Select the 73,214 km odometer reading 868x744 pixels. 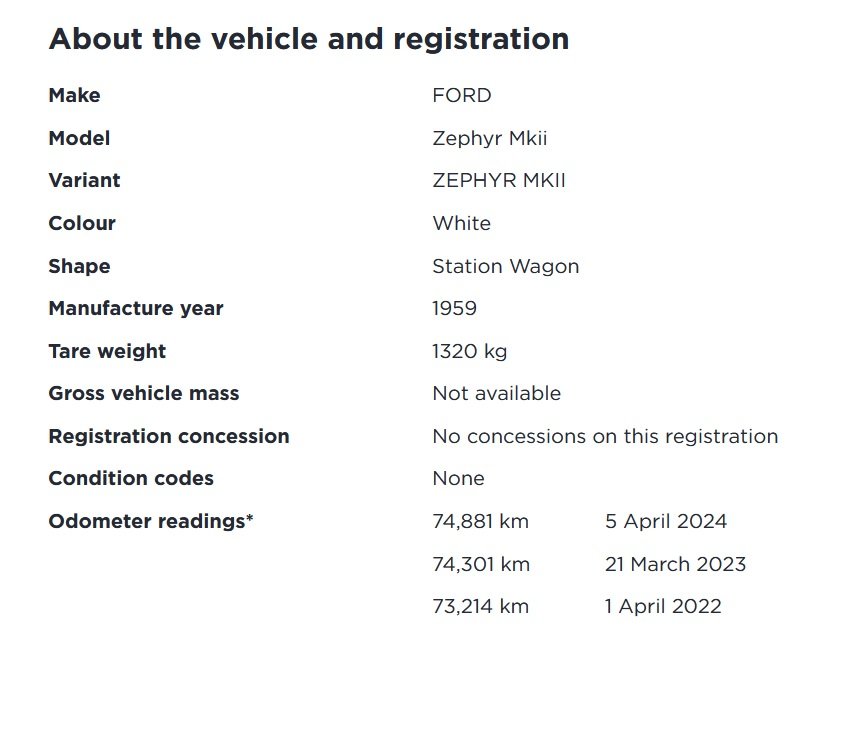tap(480, 607)
